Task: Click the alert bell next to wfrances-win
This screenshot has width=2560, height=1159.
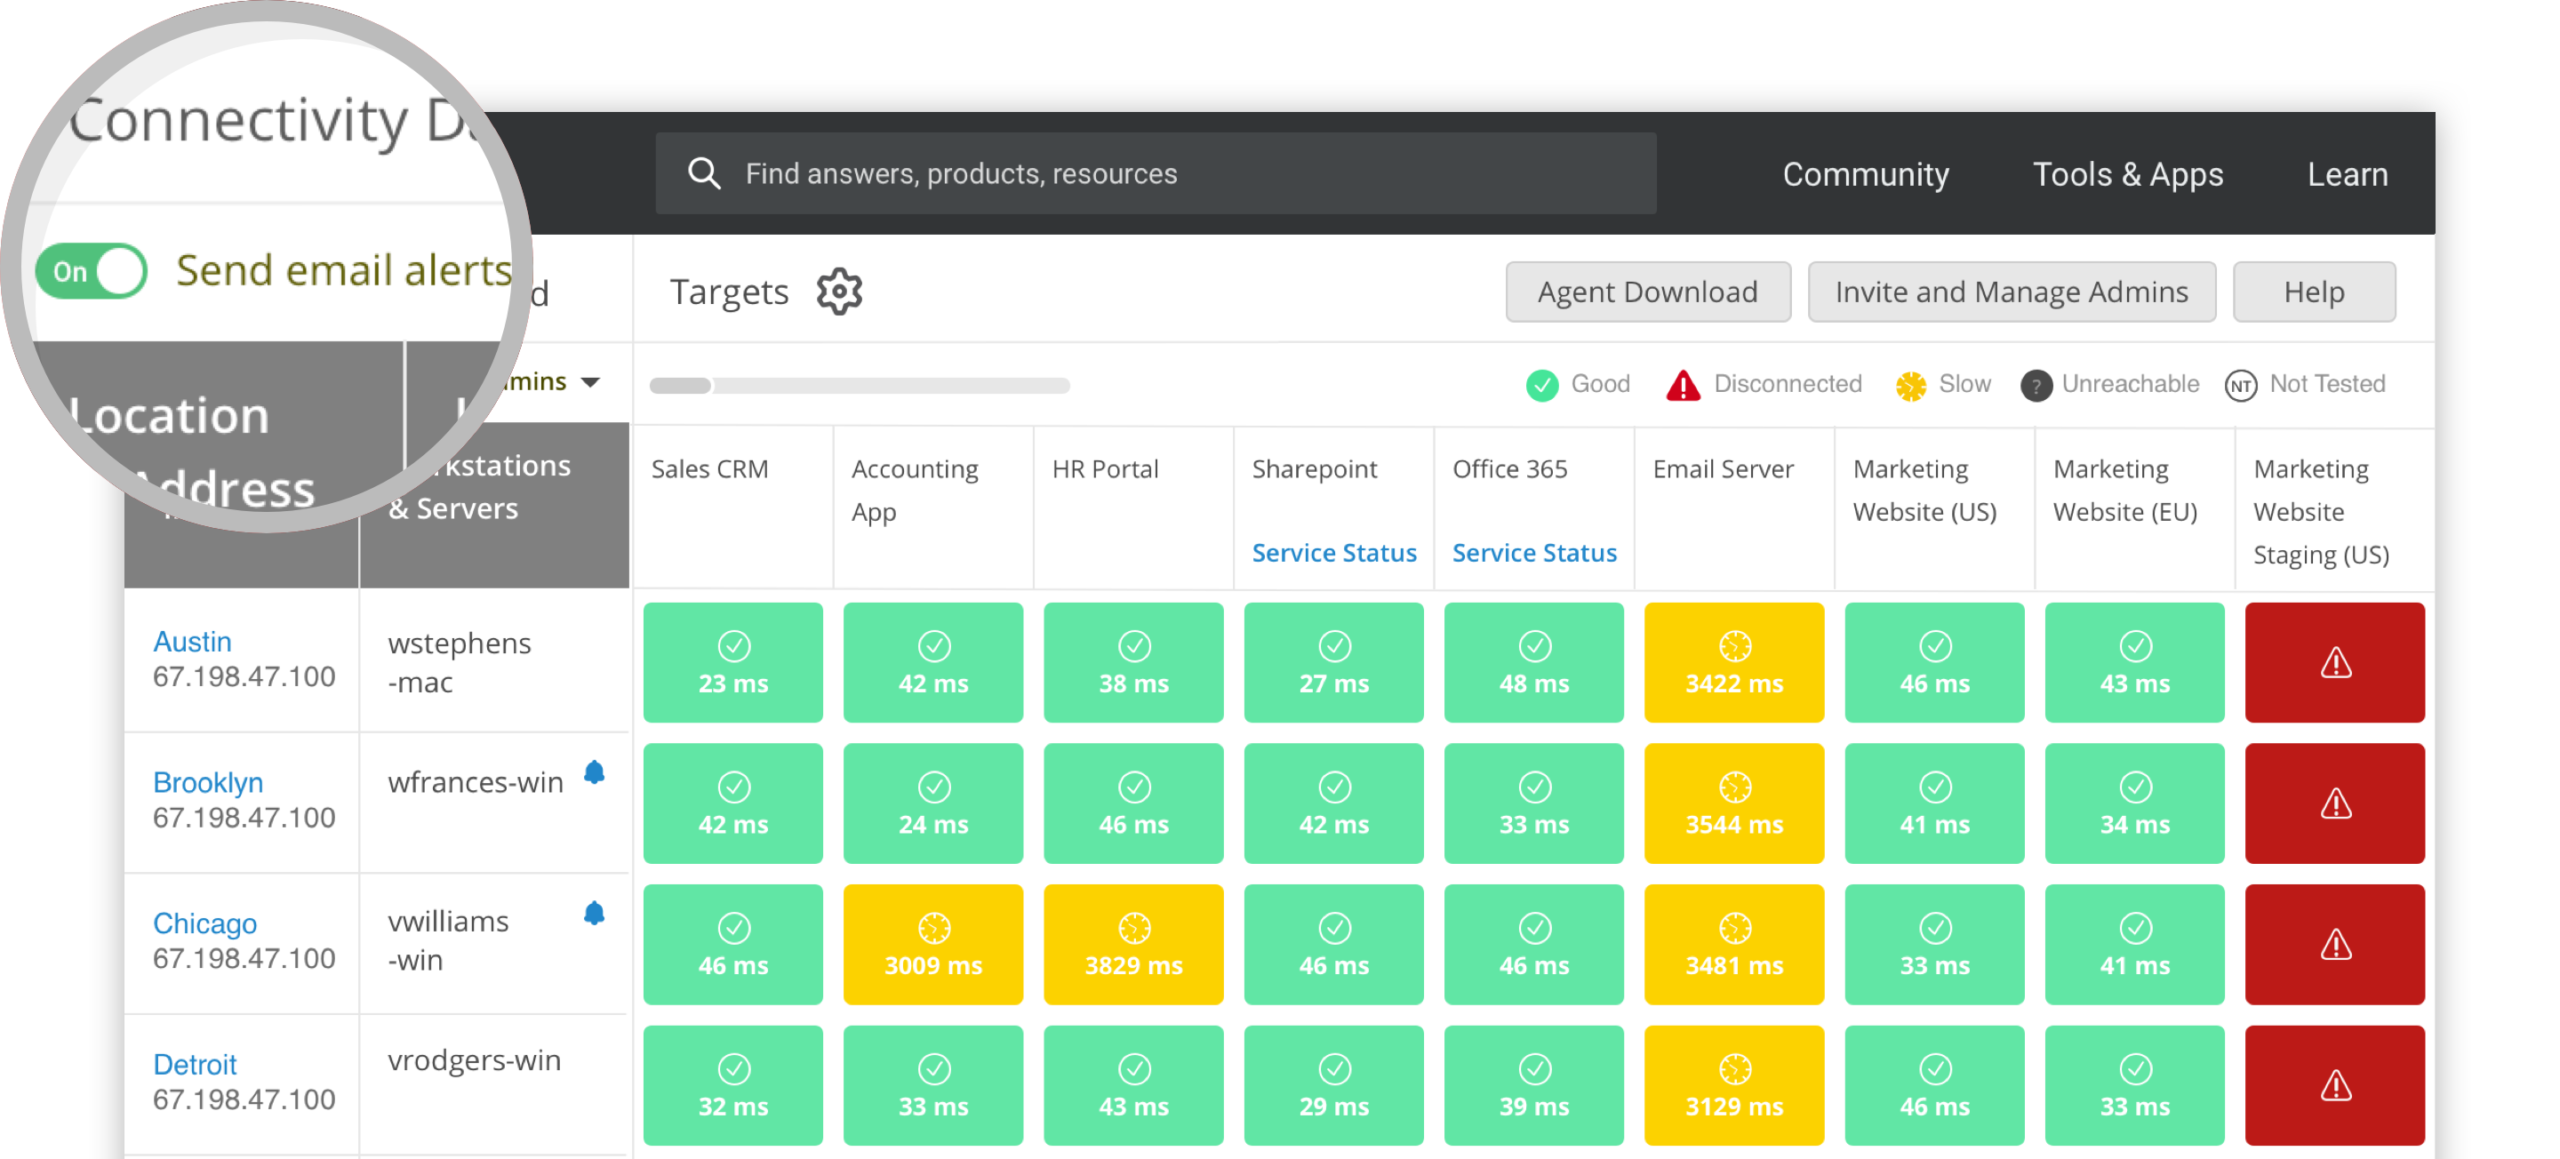Action: 594,771
